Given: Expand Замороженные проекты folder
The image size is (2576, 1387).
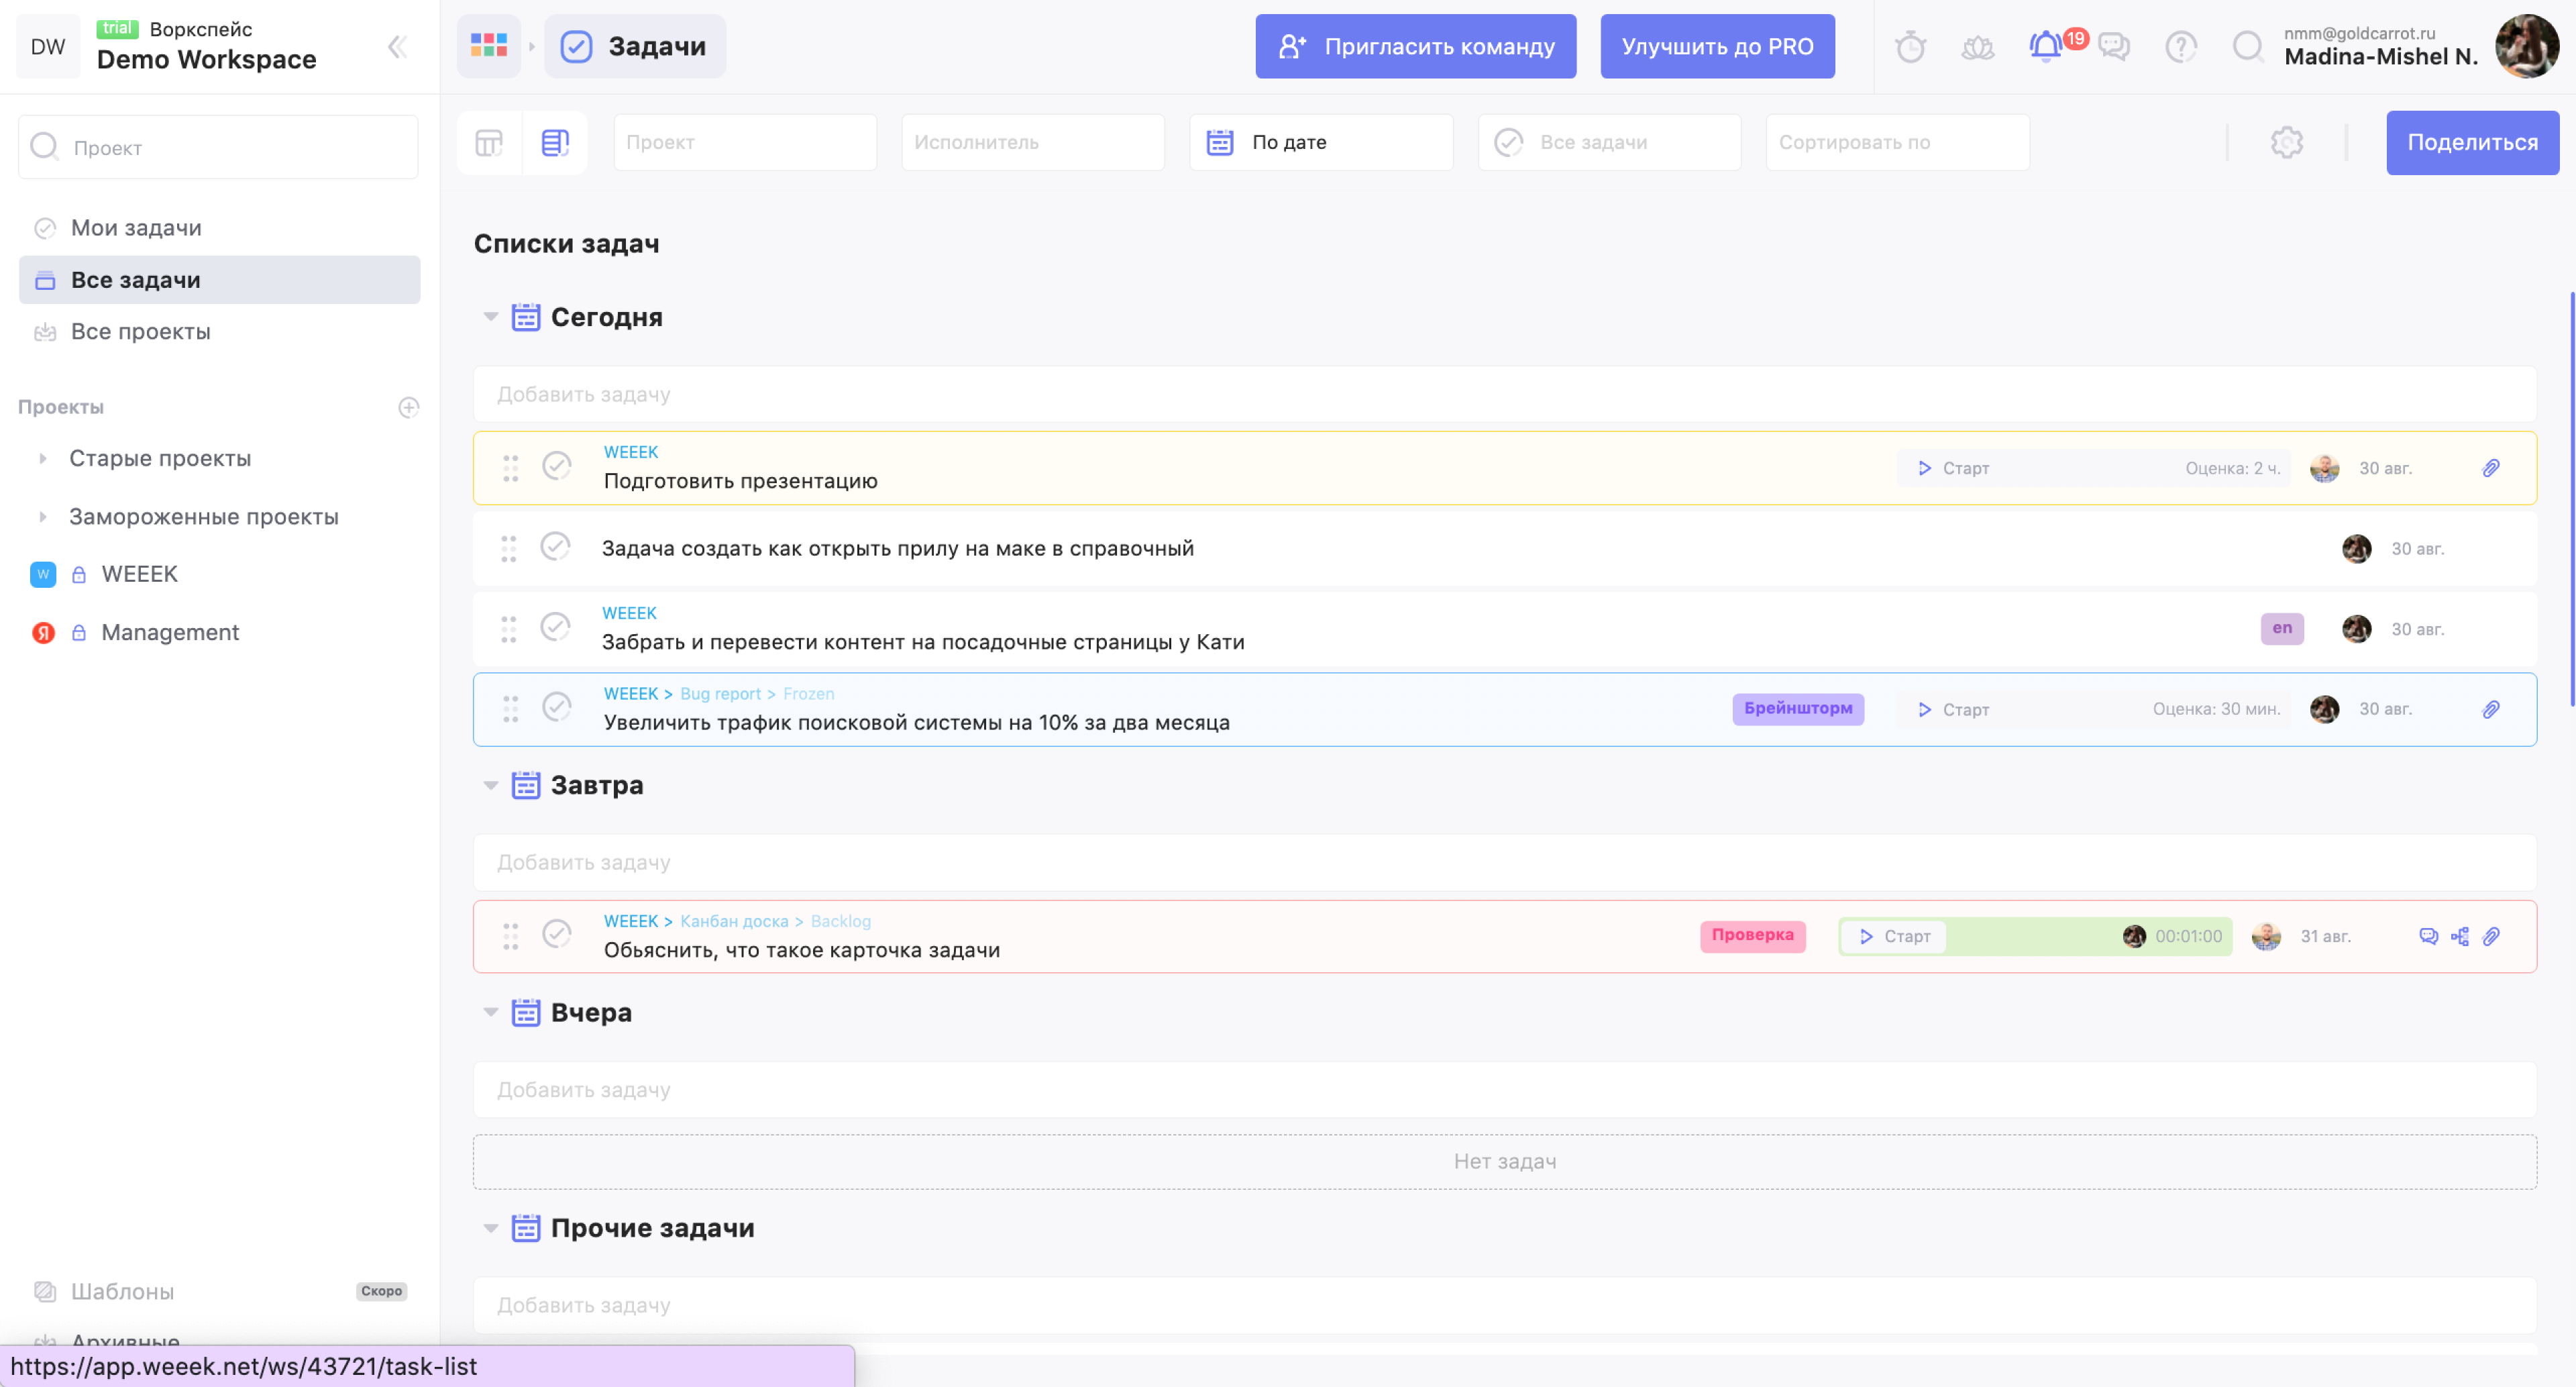Looking at the screenshot, I should tap(42, 517).
